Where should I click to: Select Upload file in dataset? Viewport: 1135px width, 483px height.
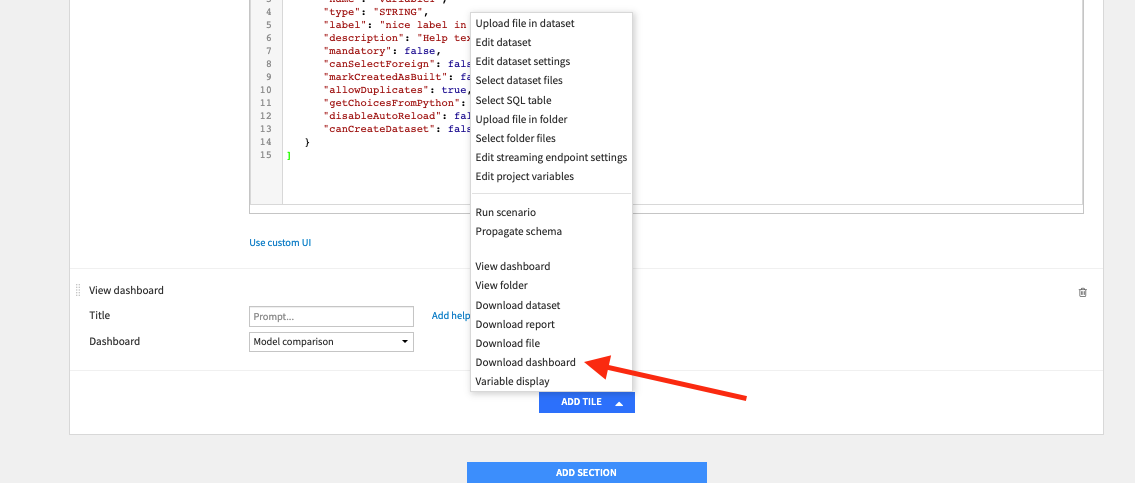click(x=525, y=24)
